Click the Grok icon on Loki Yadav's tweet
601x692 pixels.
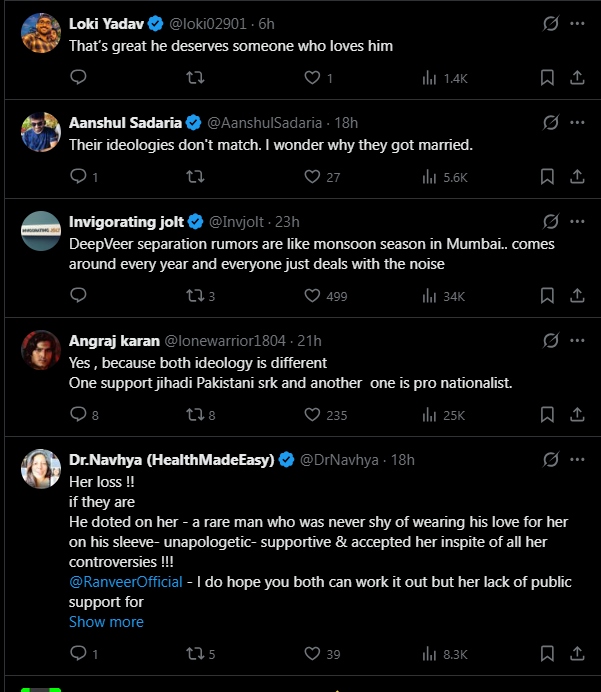pyautogui.click(x=549, y=23)
